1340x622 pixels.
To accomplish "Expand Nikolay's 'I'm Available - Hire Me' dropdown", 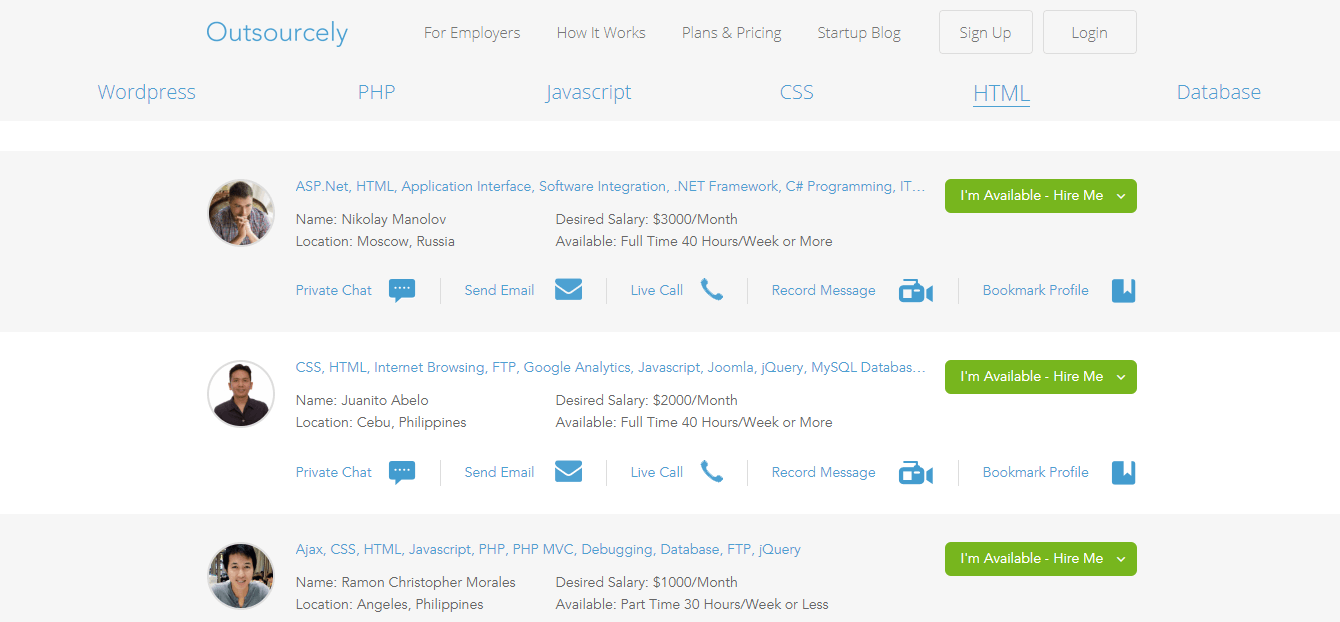I will click(x=1121, y=196).
